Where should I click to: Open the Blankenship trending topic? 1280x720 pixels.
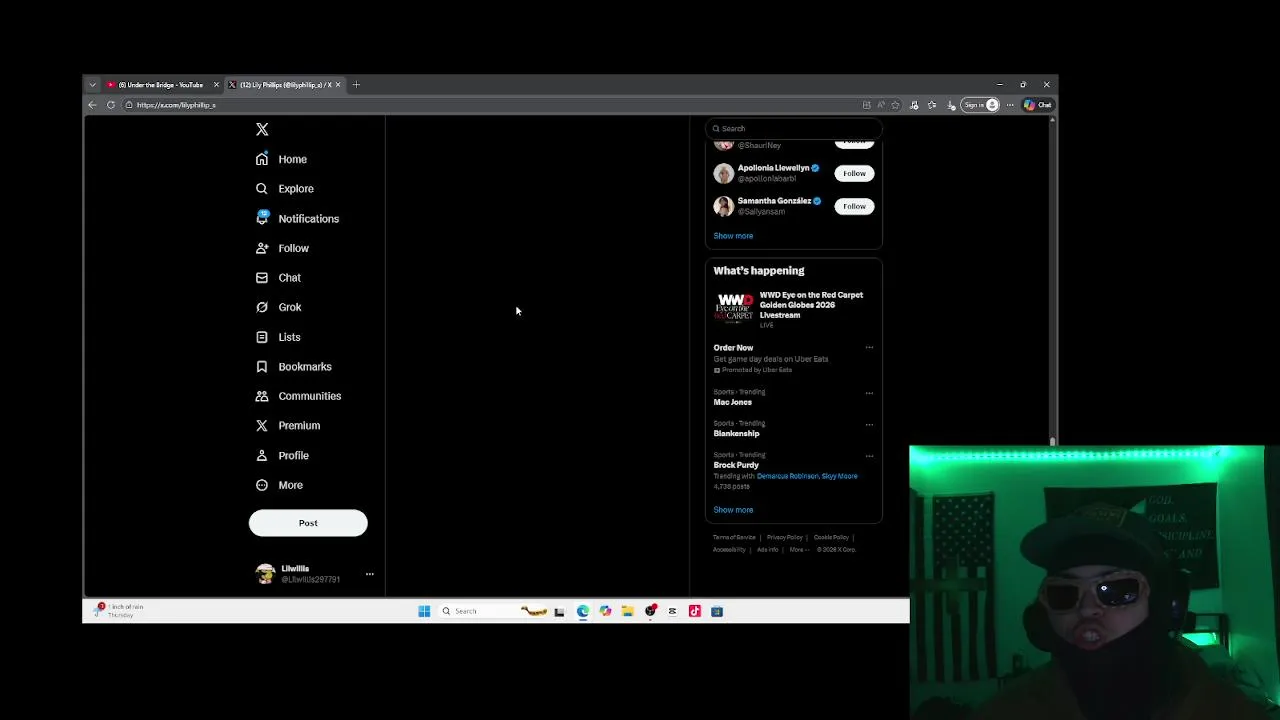(736, 433)
